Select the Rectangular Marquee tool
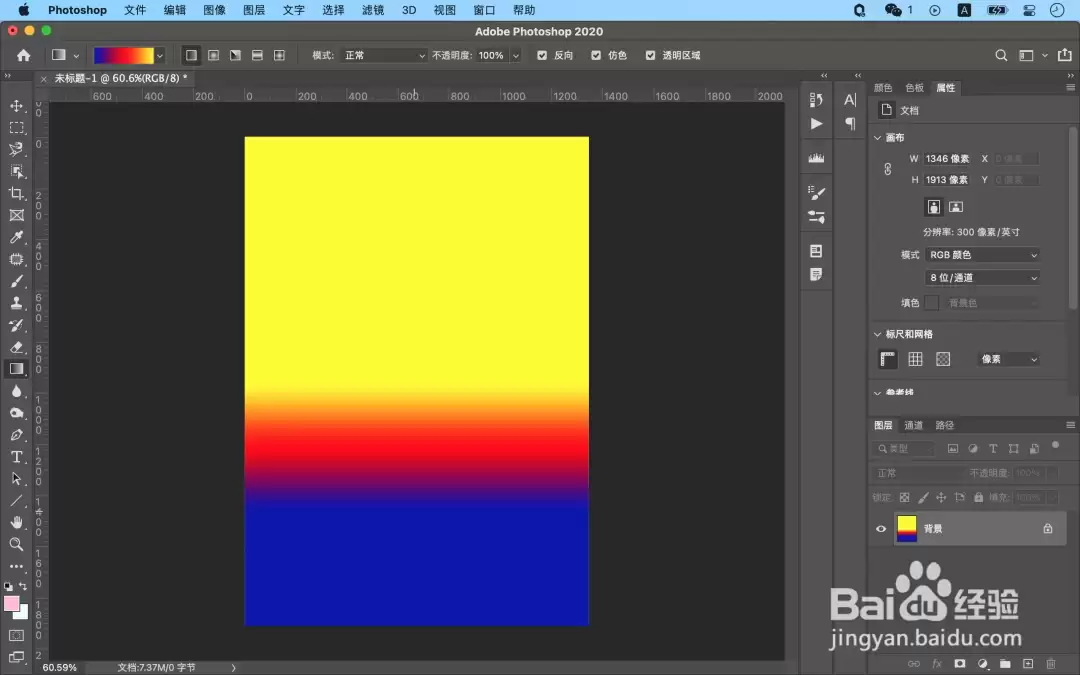Screen dimensions: 1080x675 tap(17, 128)
